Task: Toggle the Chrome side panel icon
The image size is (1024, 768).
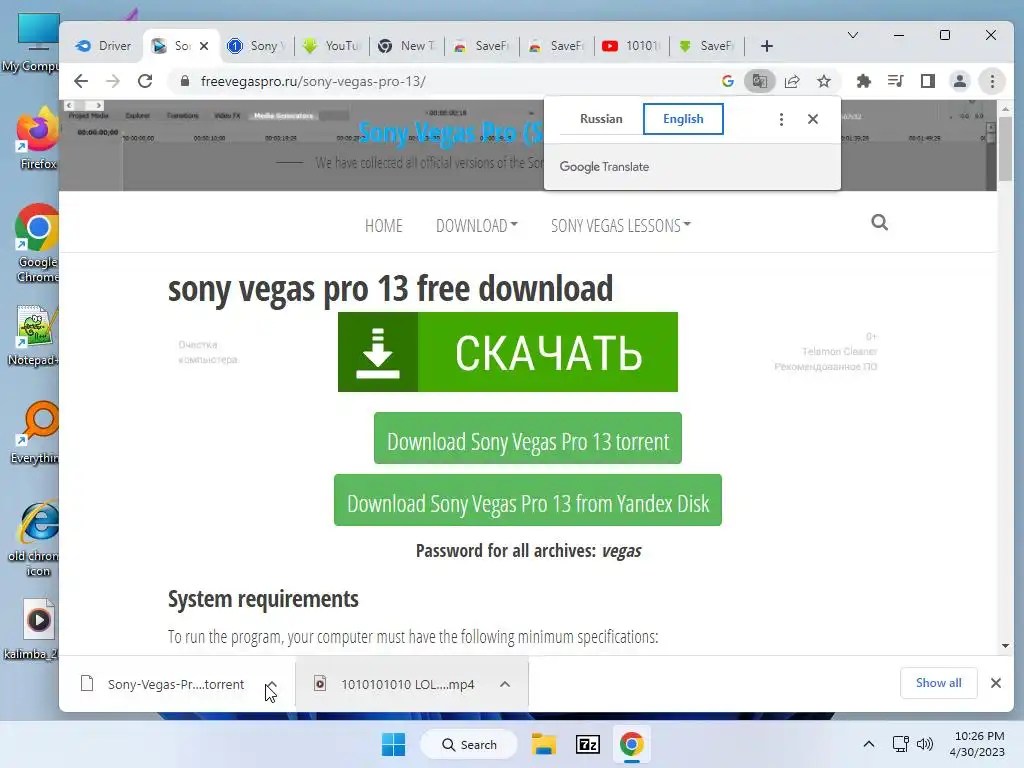Action: (927, 81)
